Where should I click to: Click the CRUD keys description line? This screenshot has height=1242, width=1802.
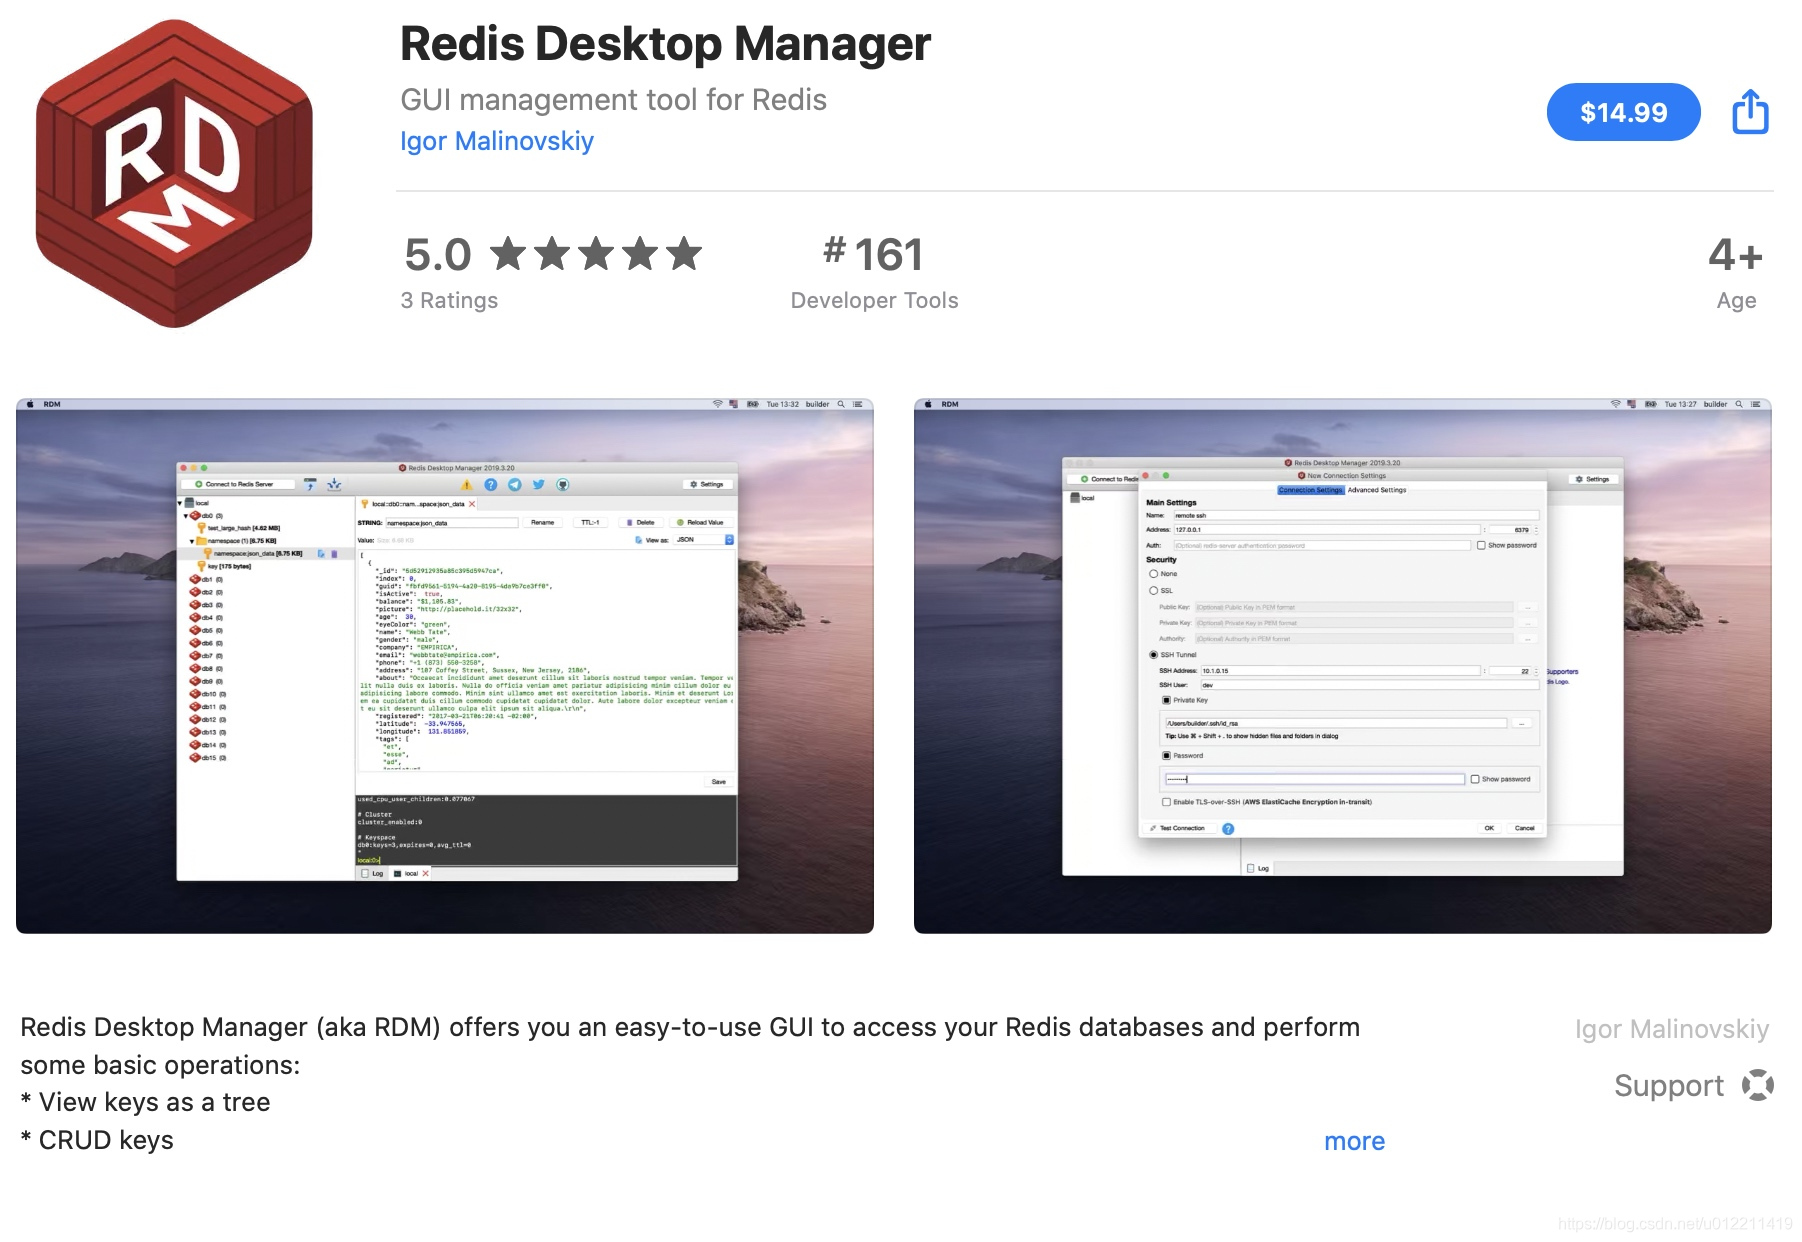pos(97,1140)
